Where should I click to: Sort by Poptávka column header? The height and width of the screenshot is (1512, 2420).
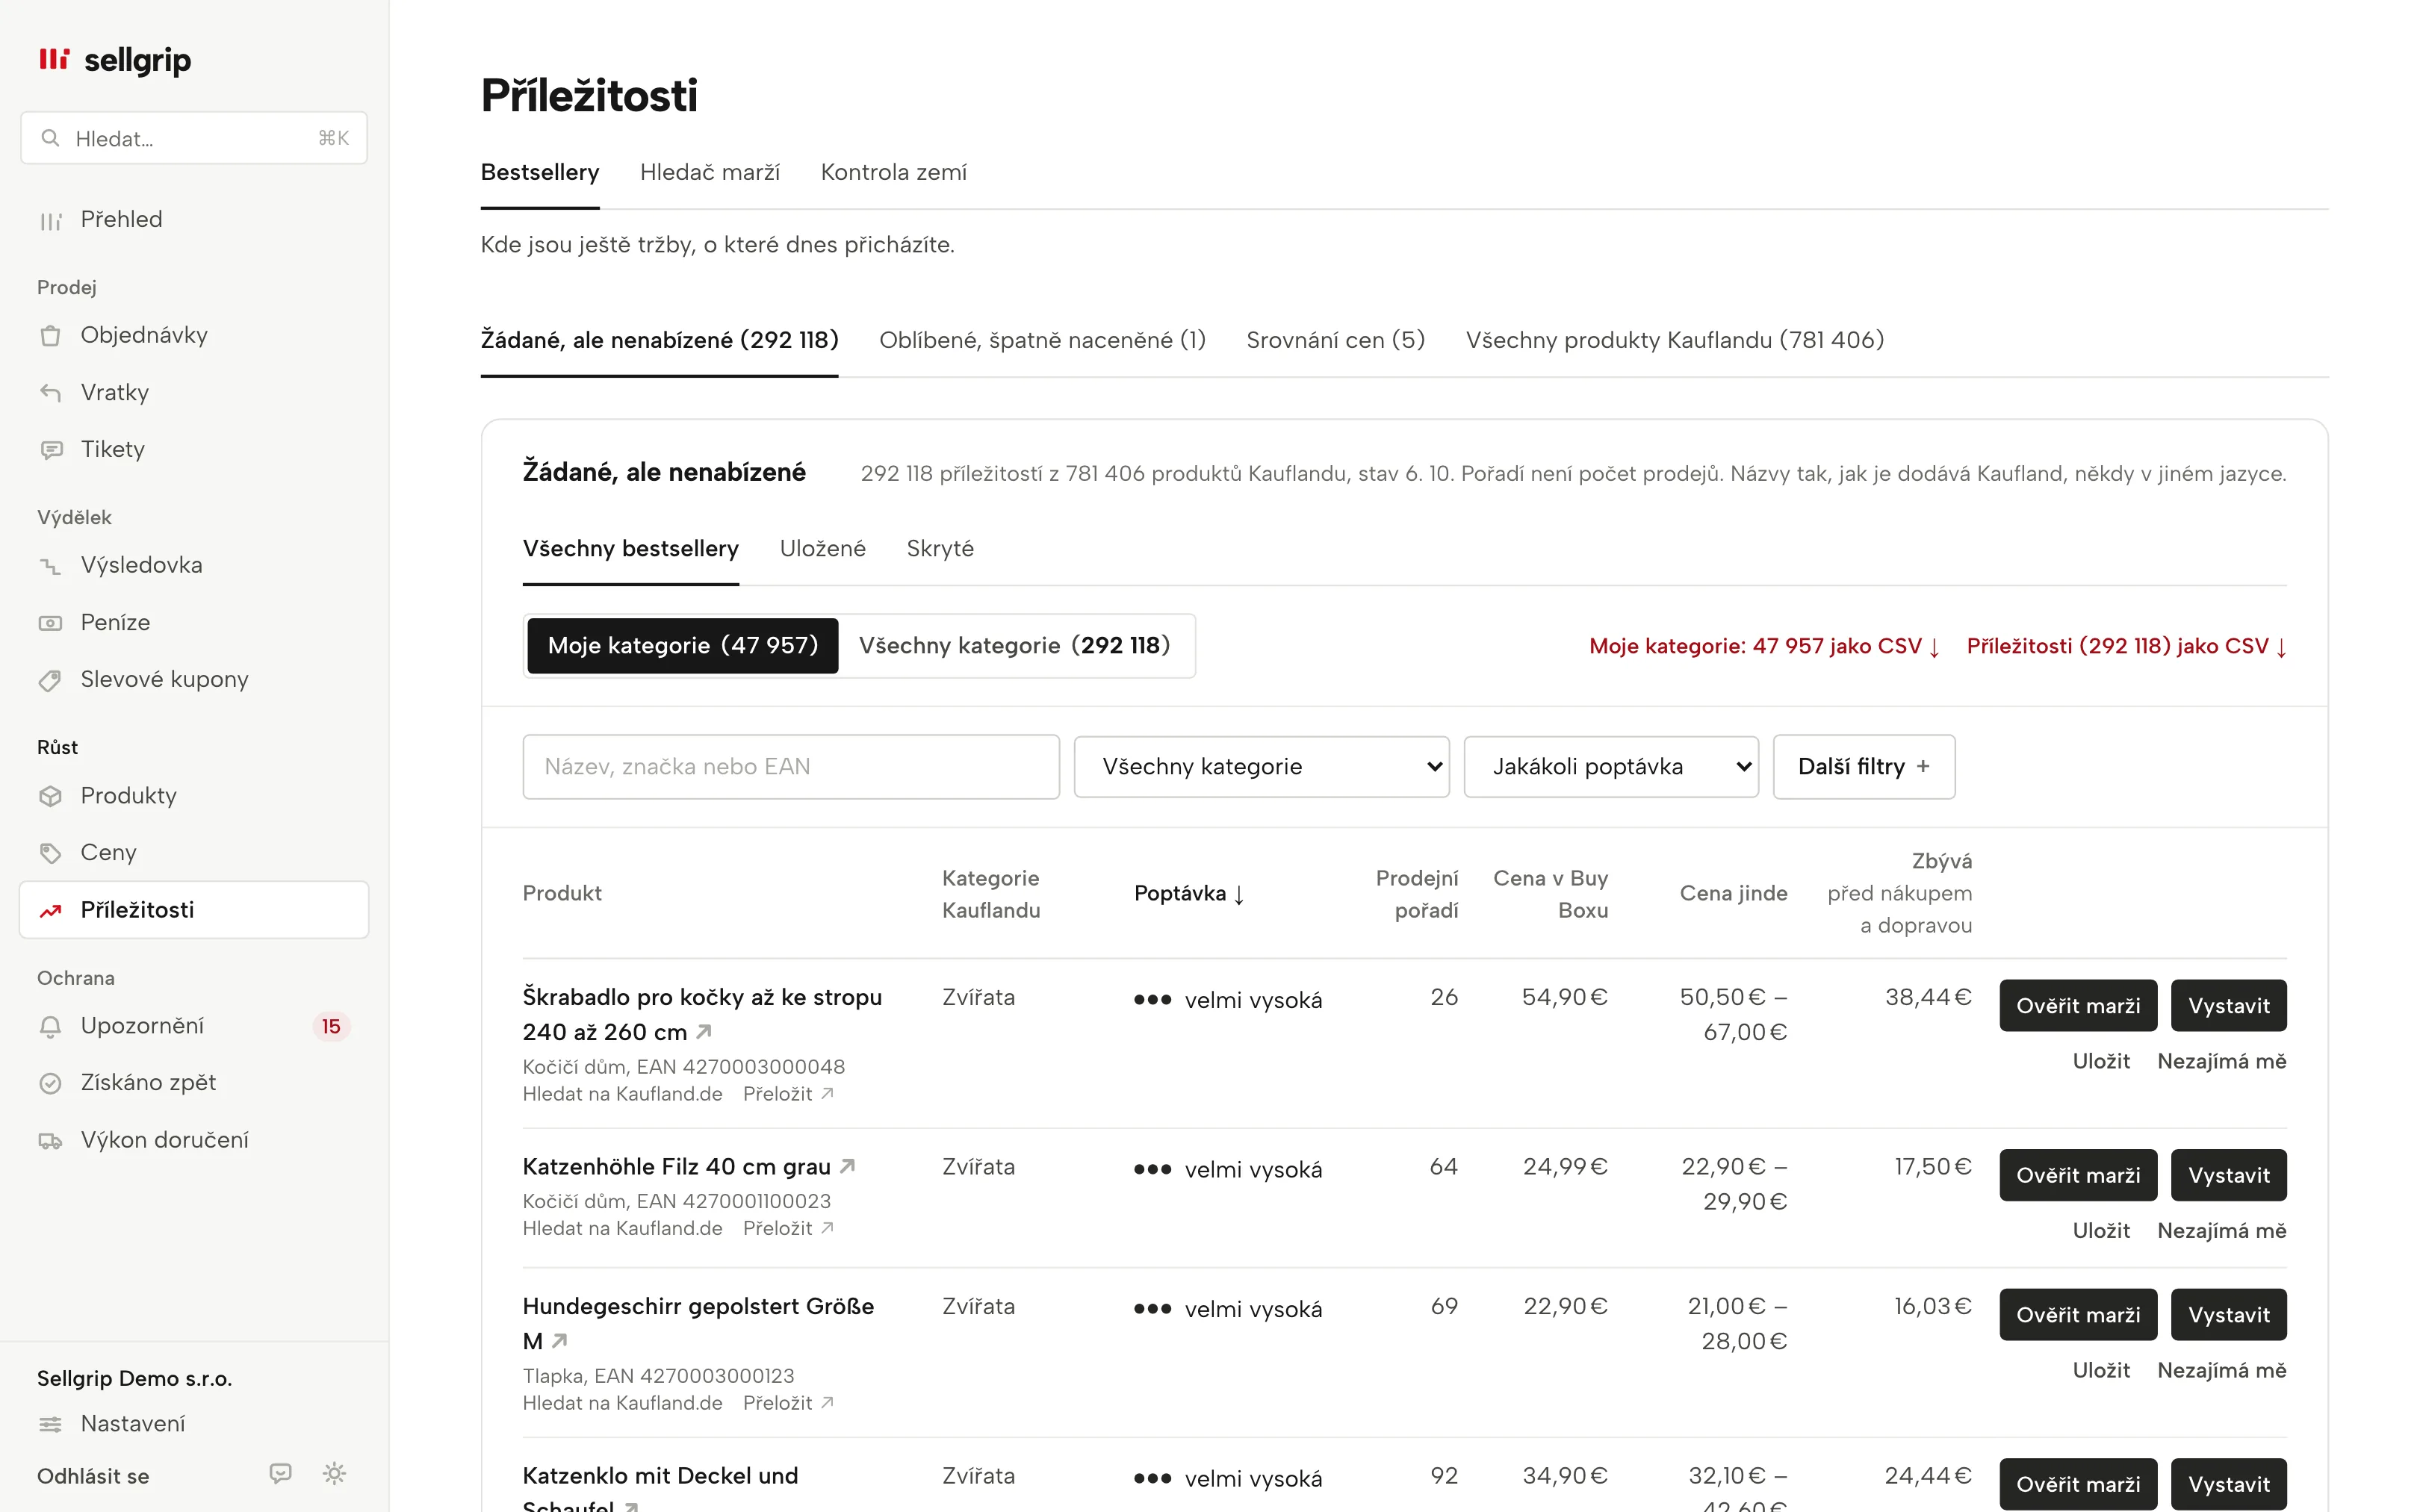point(1189,894)
